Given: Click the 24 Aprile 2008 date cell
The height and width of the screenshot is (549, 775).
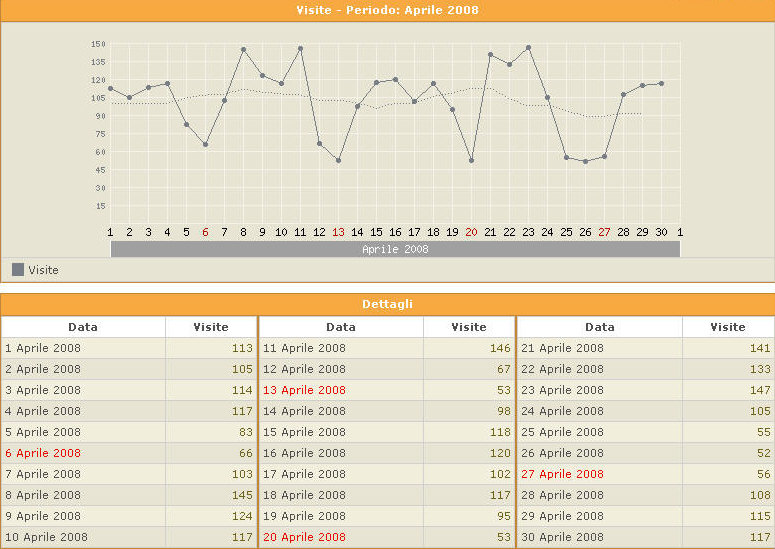Looking at the screenshot, I should click(600, 411).
